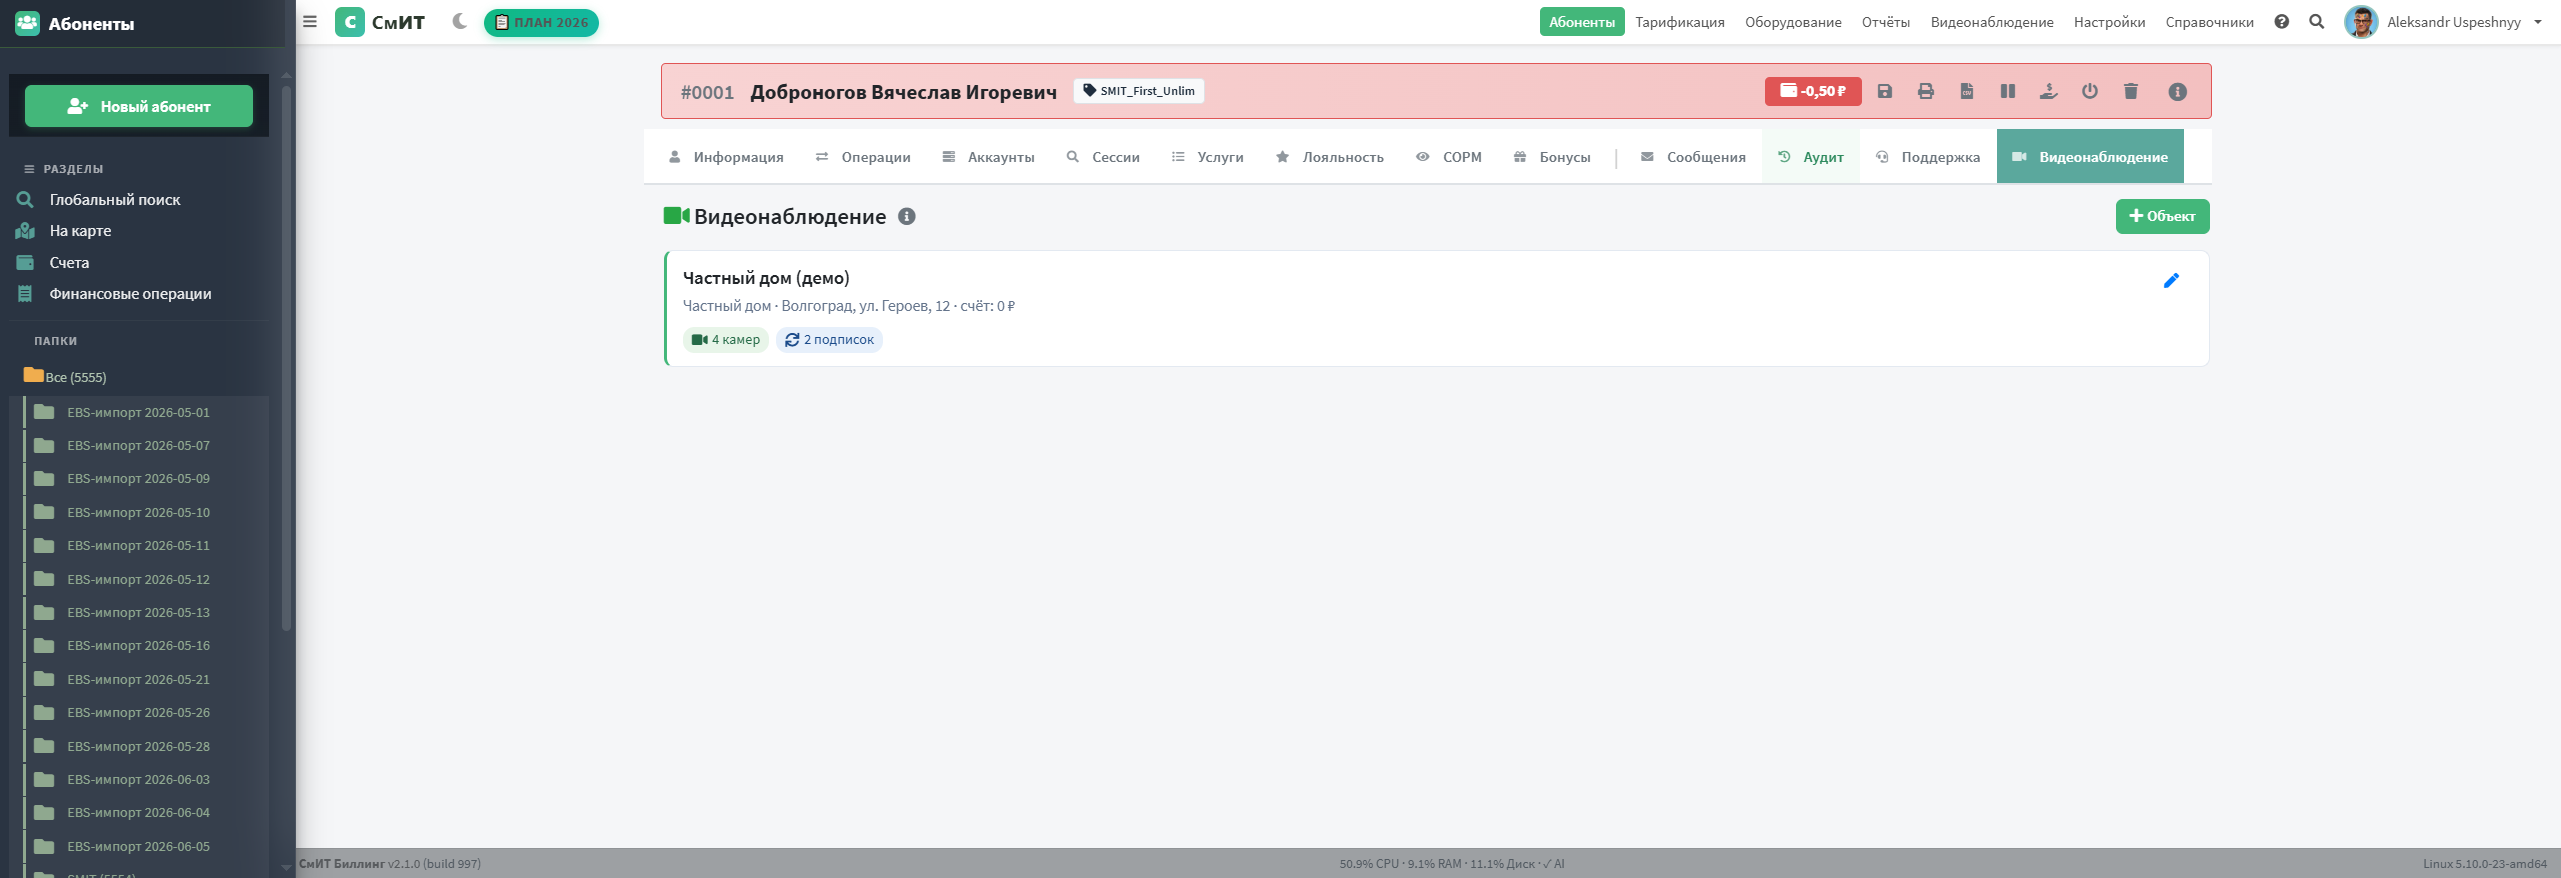Viewport: 2561px width, 878px height.
Task: Open the info icon next to Видеонаблюдение heading
Action: 906,216
